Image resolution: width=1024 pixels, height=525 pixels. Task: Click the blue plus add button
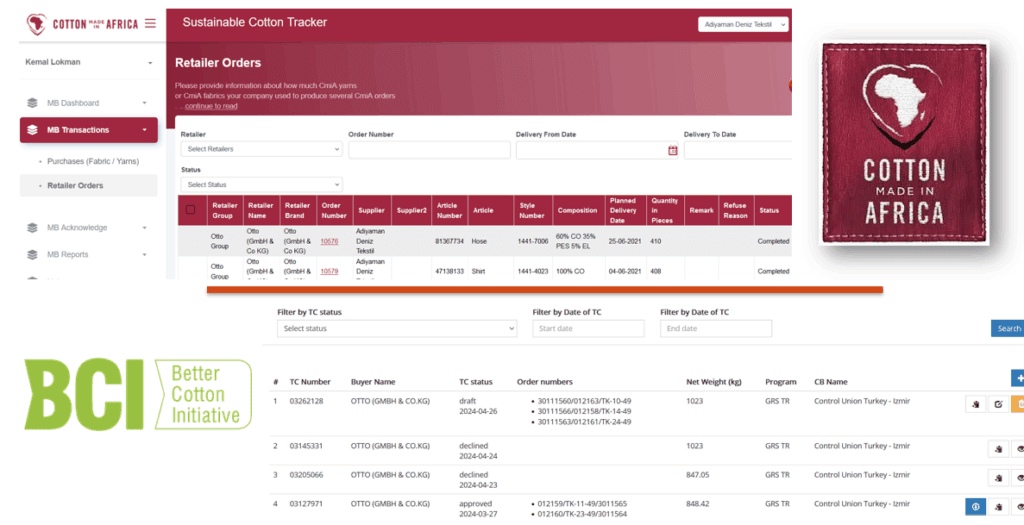(x=1018, y=378)
